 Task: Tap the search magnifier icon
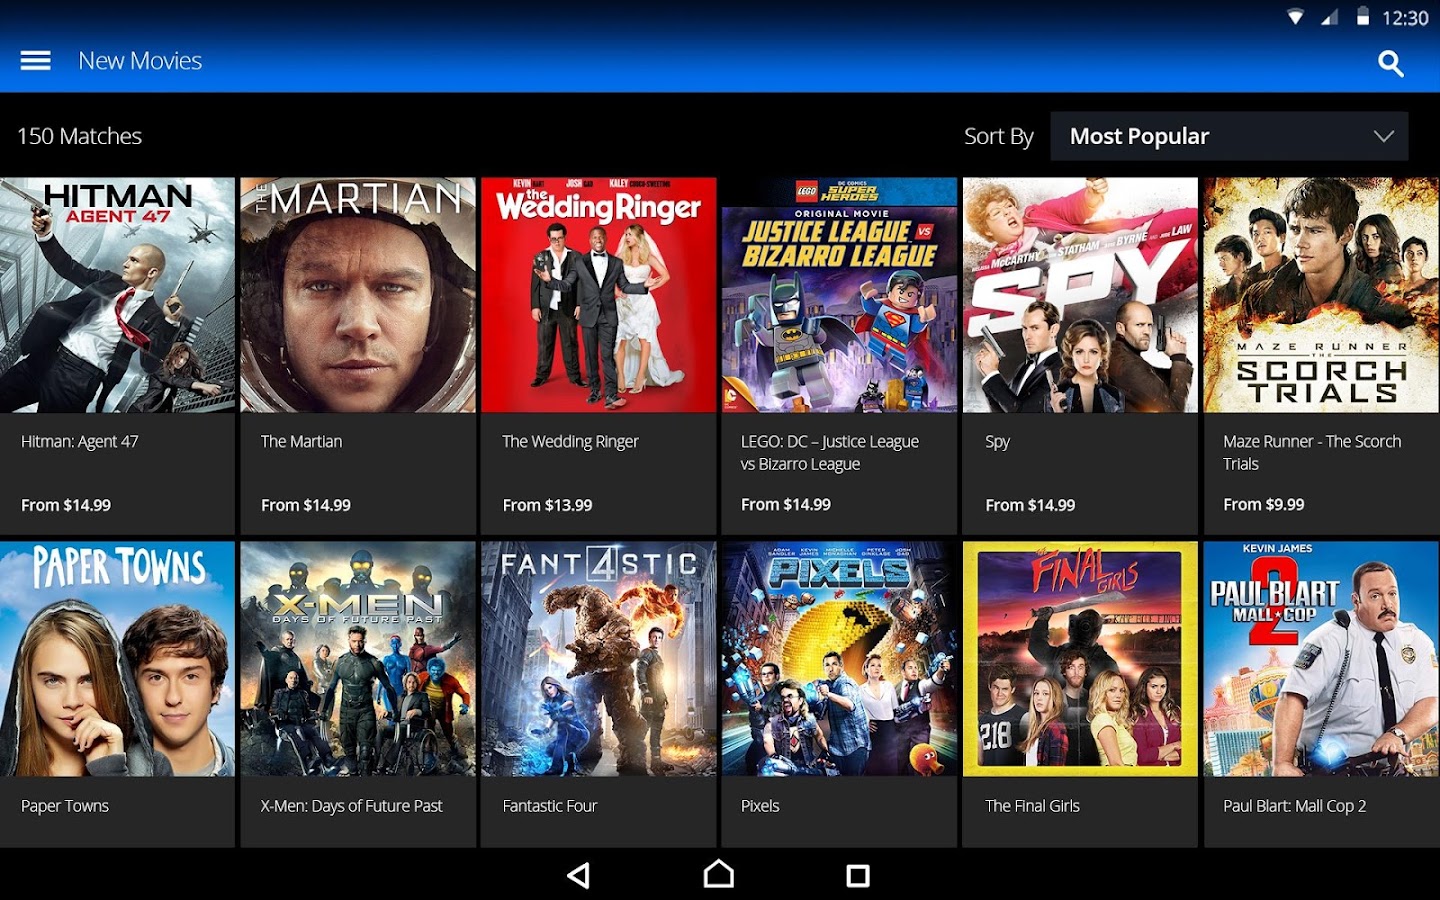coord(1390,64)
